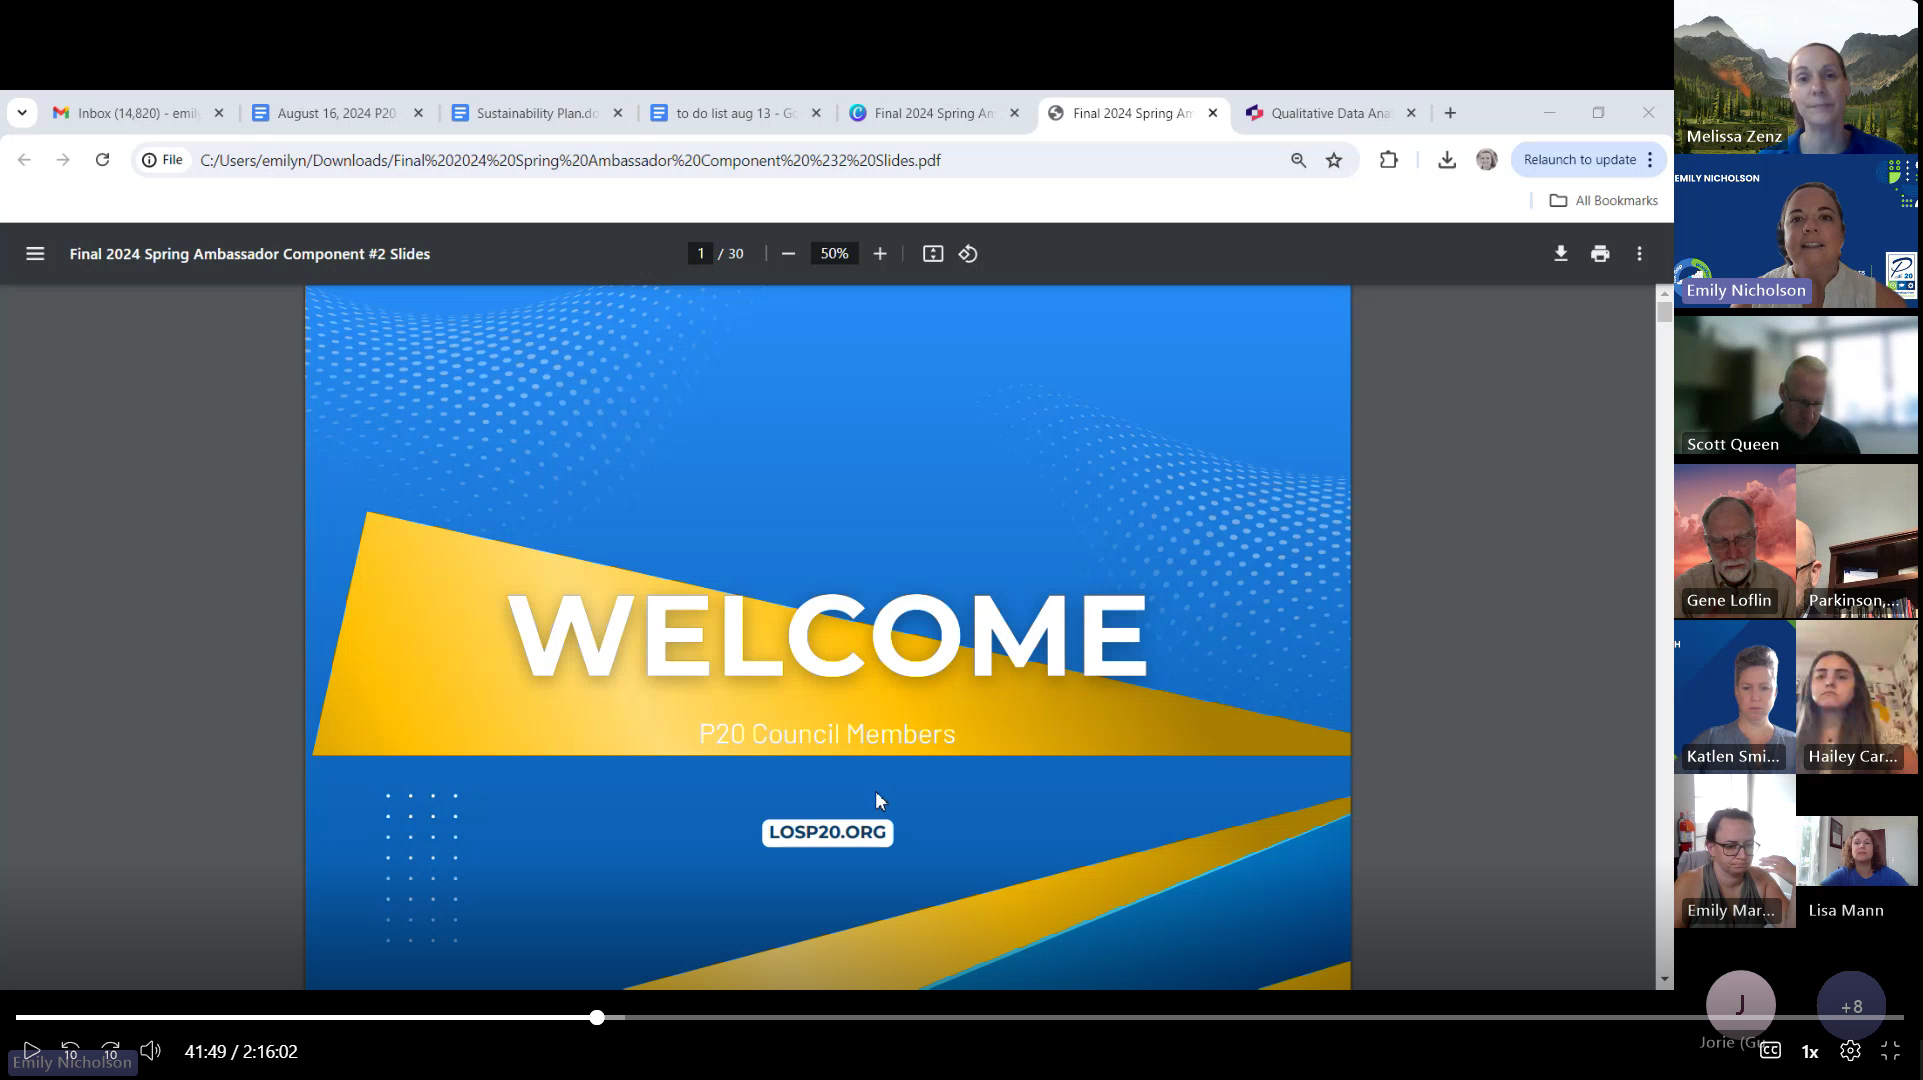
Task: Open video player settings gear
Action: click(1850, 1051)
